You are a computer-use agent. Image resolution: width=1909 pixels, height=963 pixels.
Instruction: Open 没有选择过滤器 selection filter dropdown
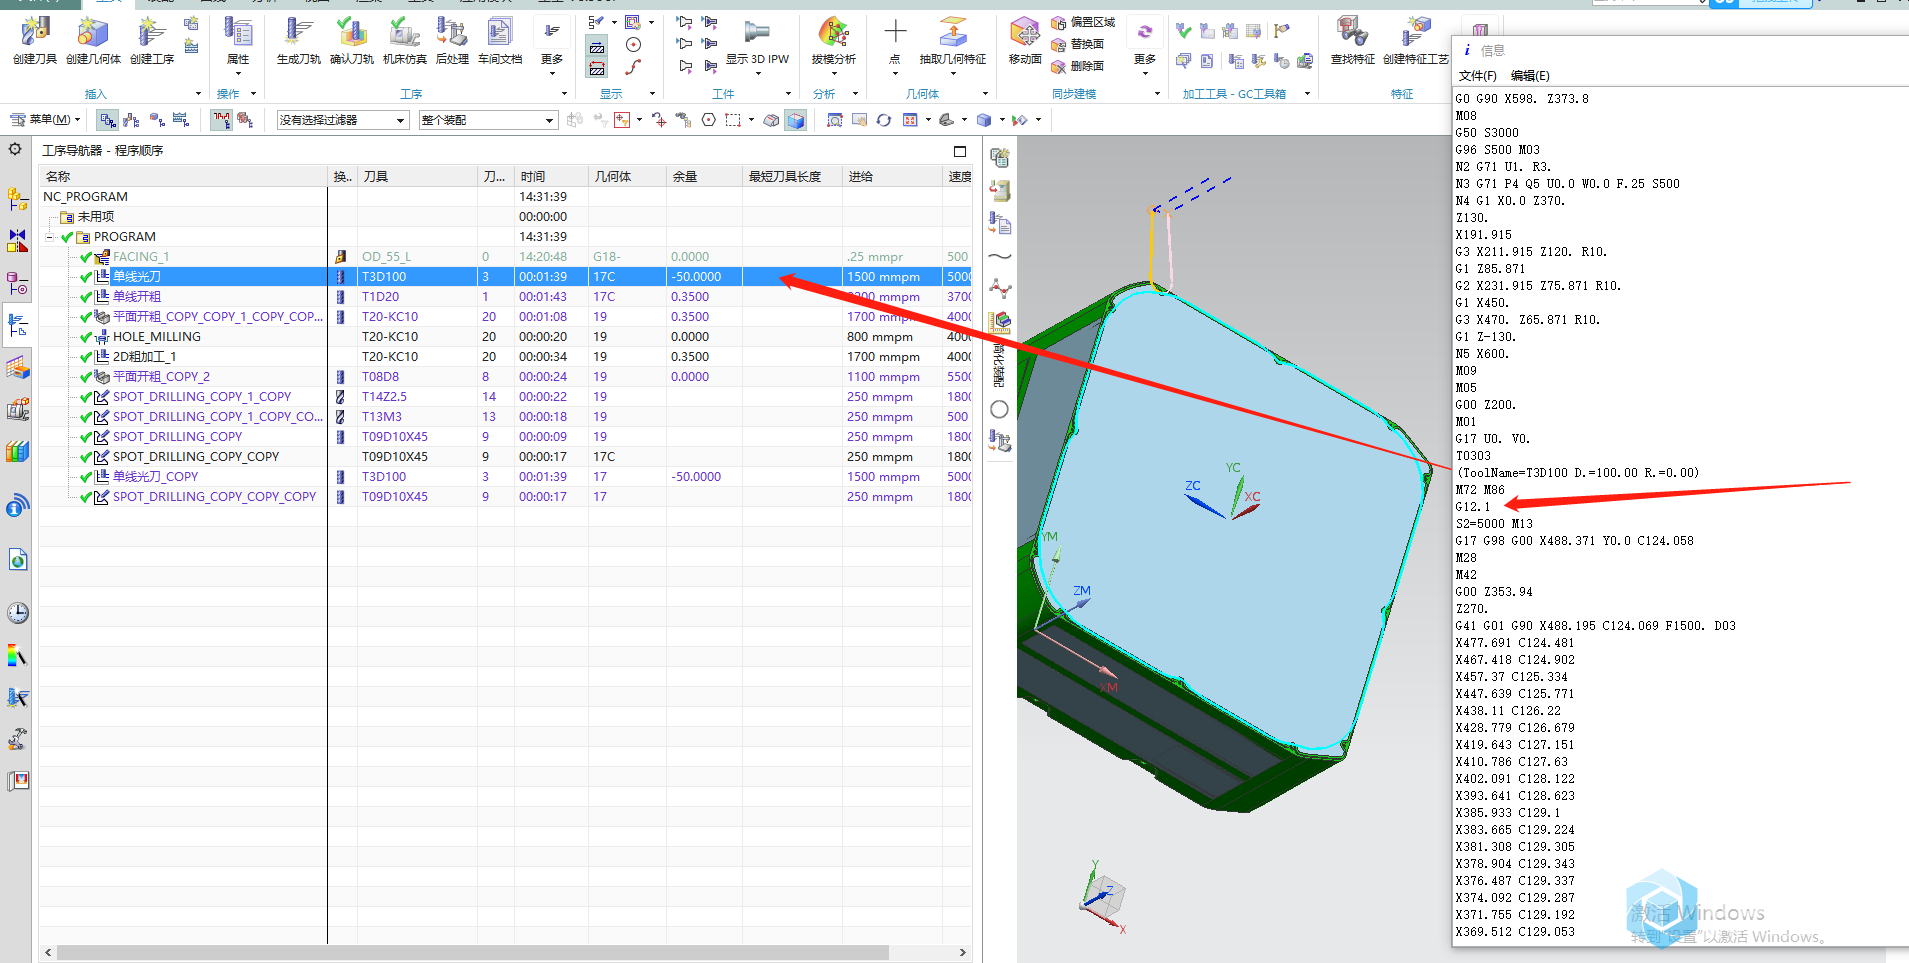343,120
